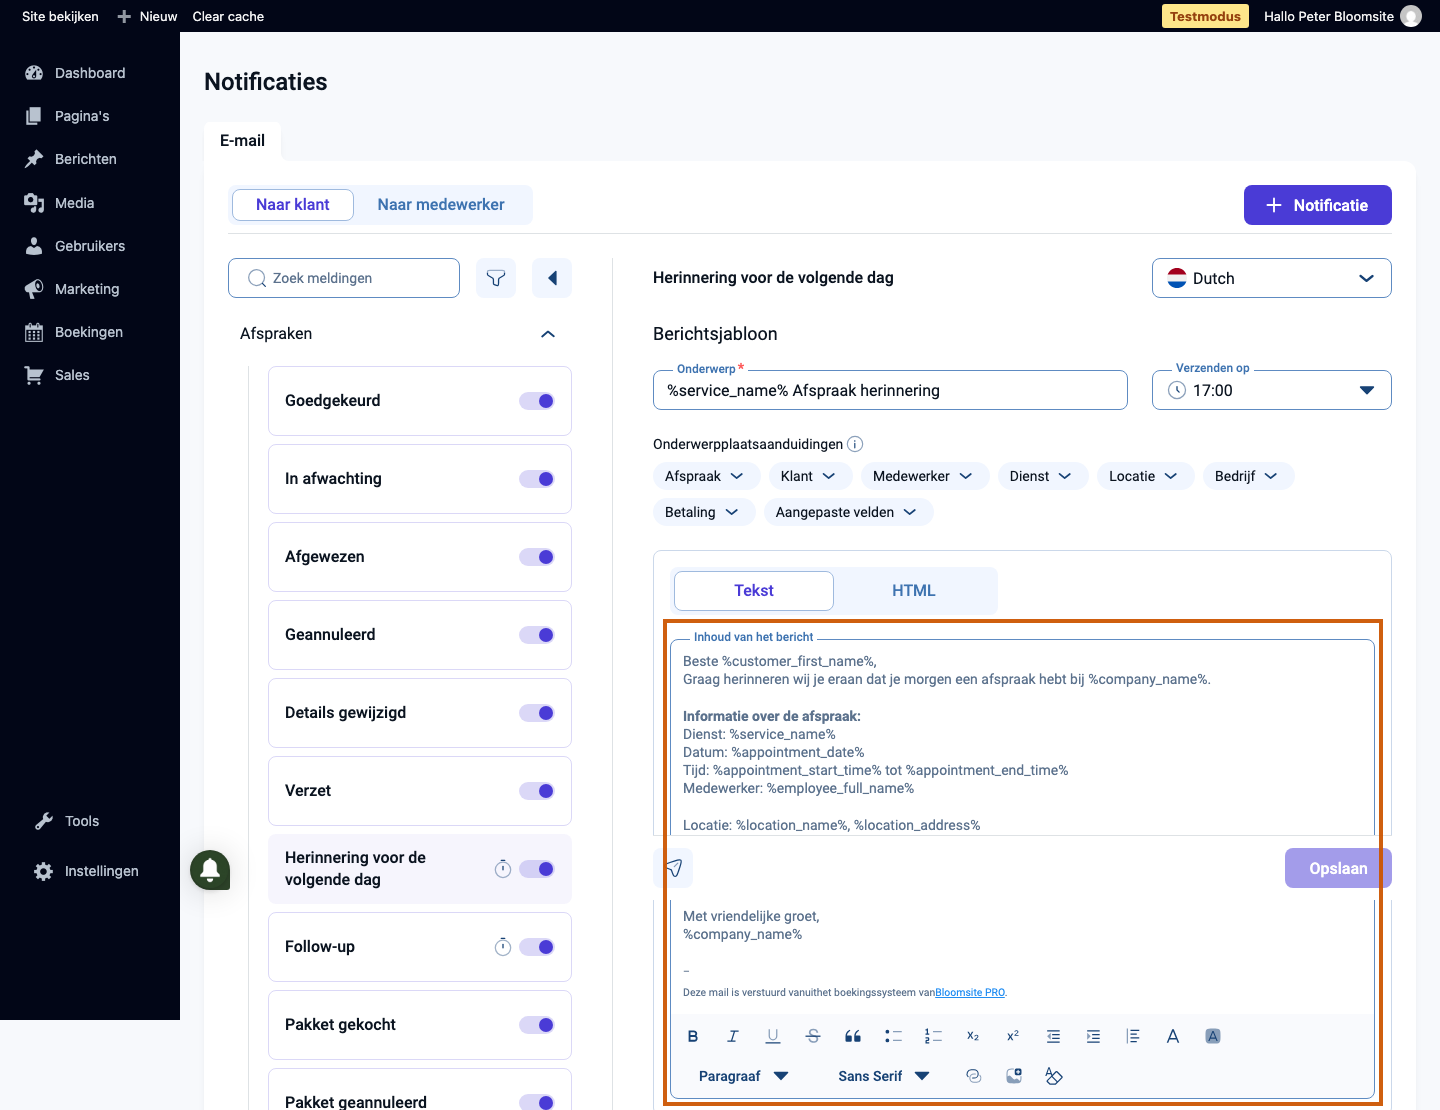This screenshot has width=1440, height=1110.
Task: Save the template with Opslaan
Action: pos(1338,868)
